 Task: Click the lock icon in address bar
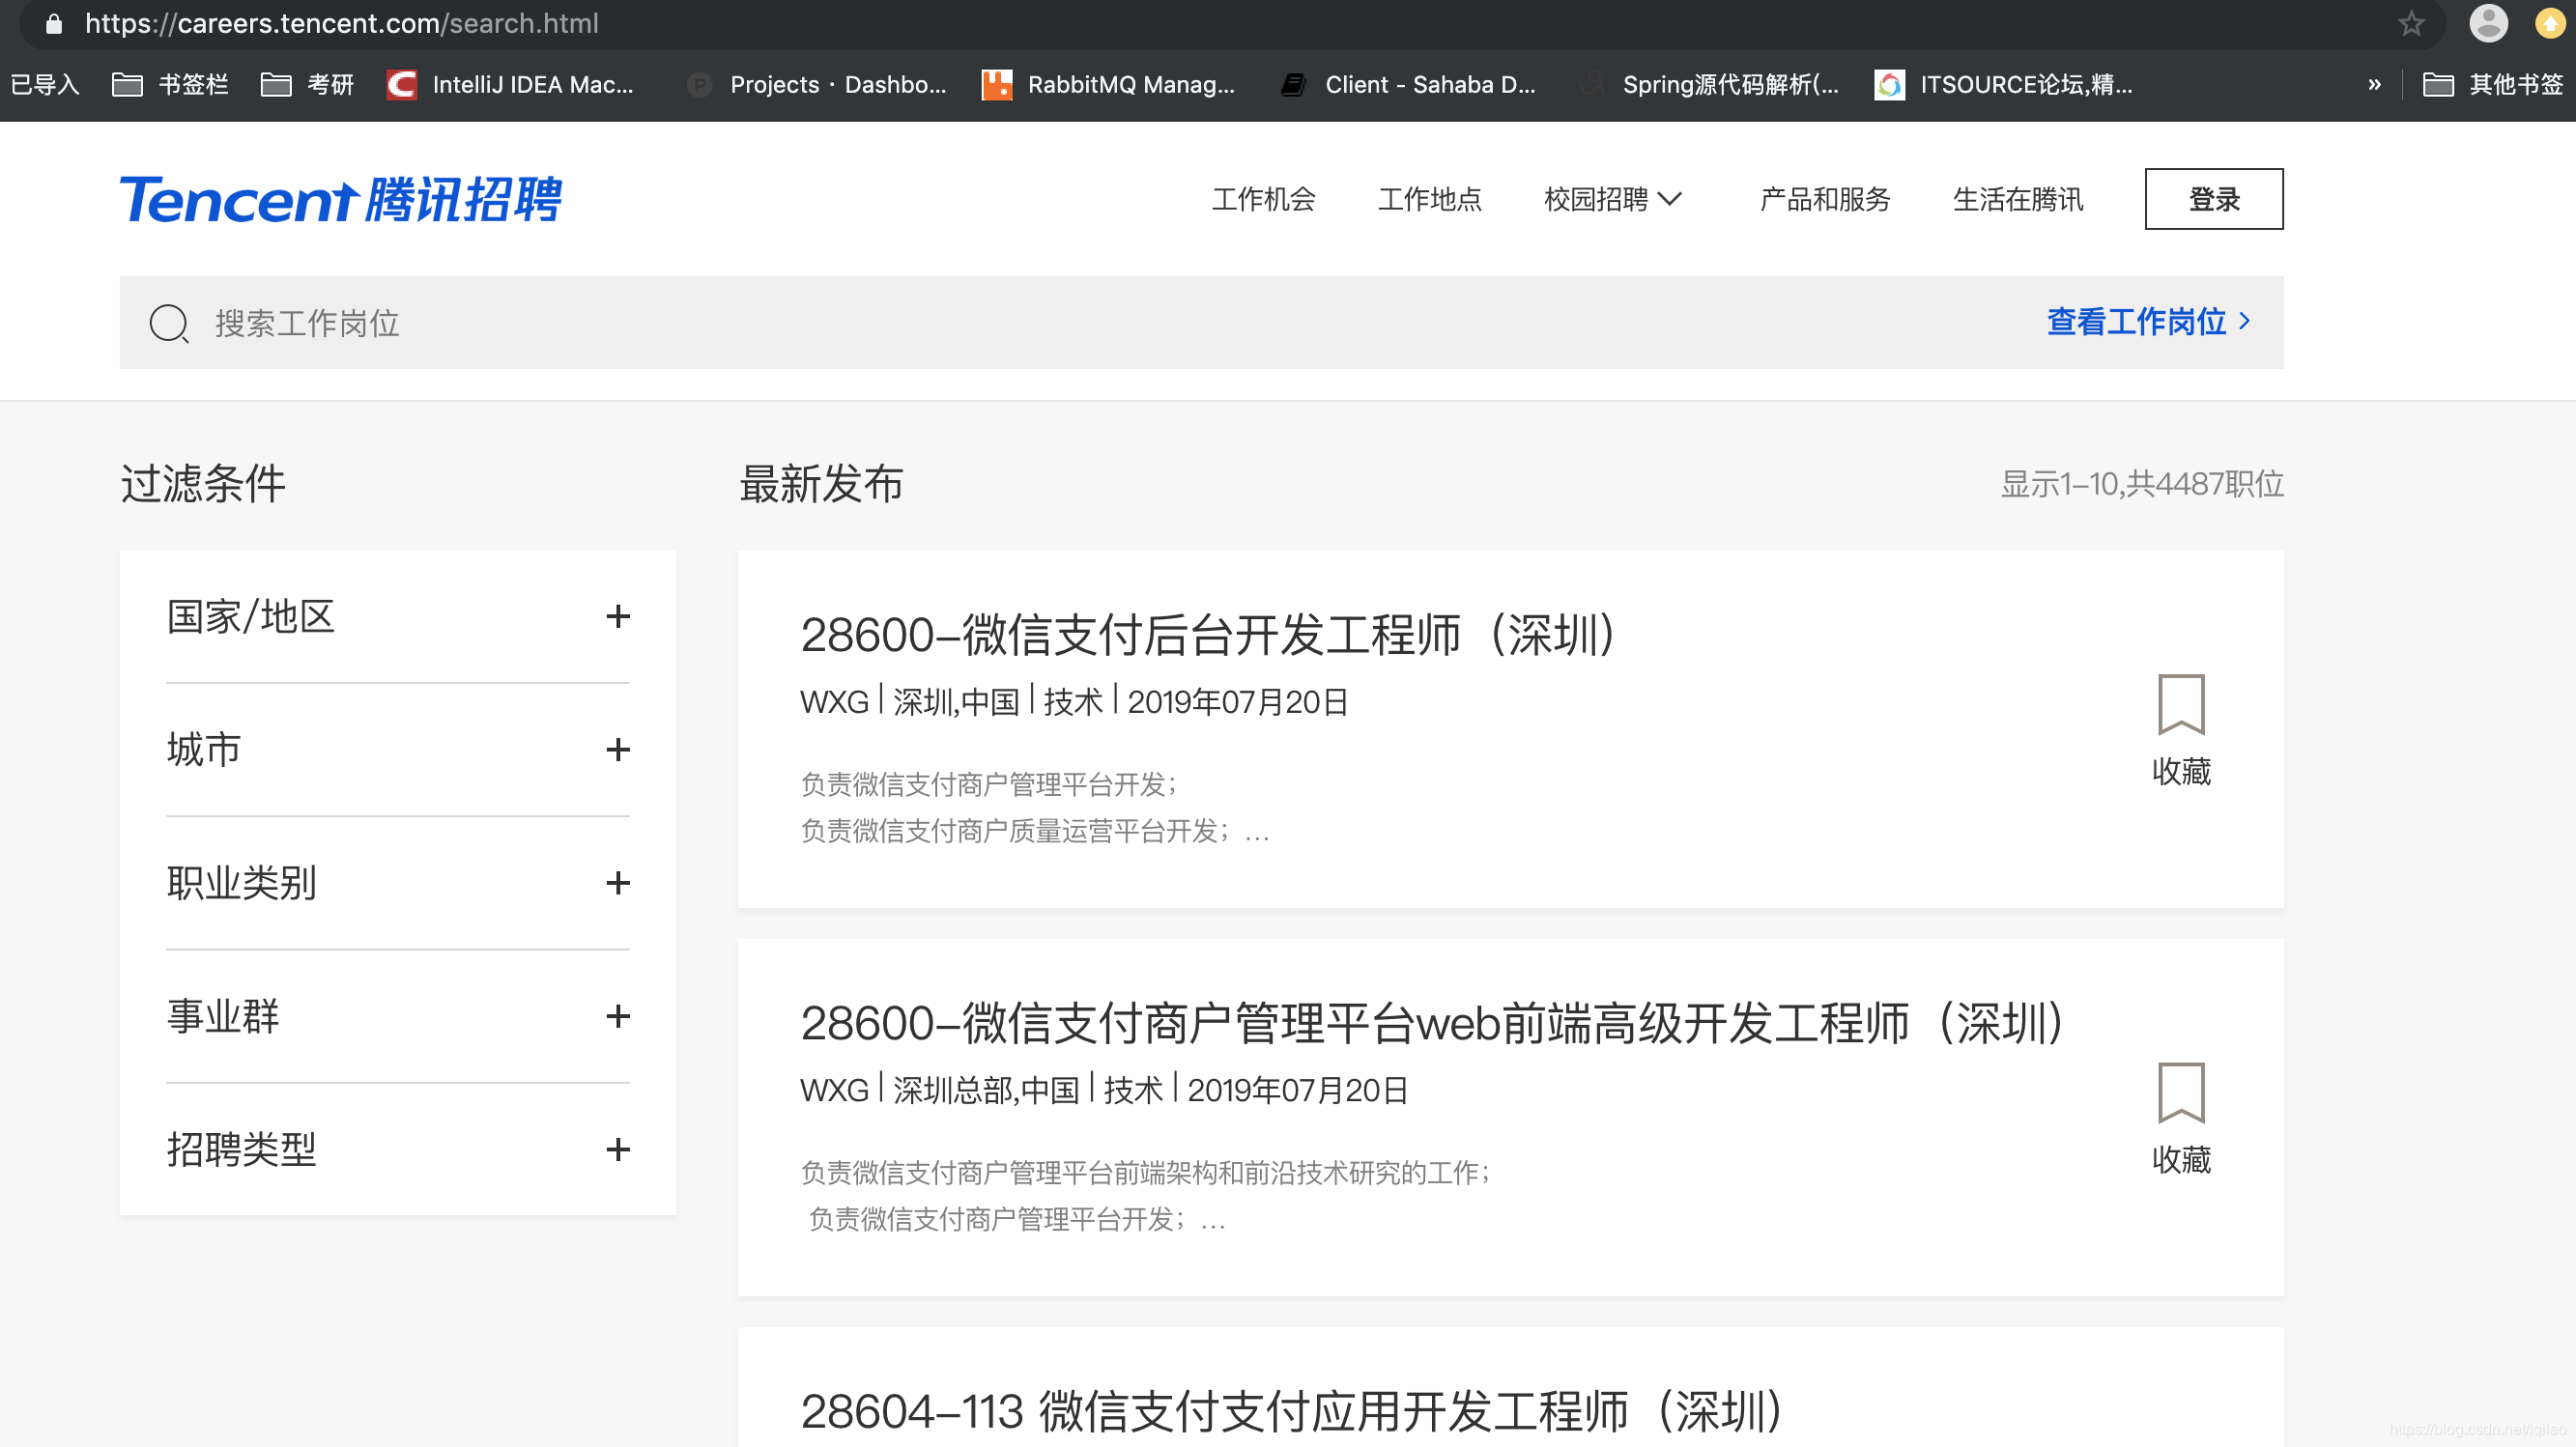coord(54,23)
